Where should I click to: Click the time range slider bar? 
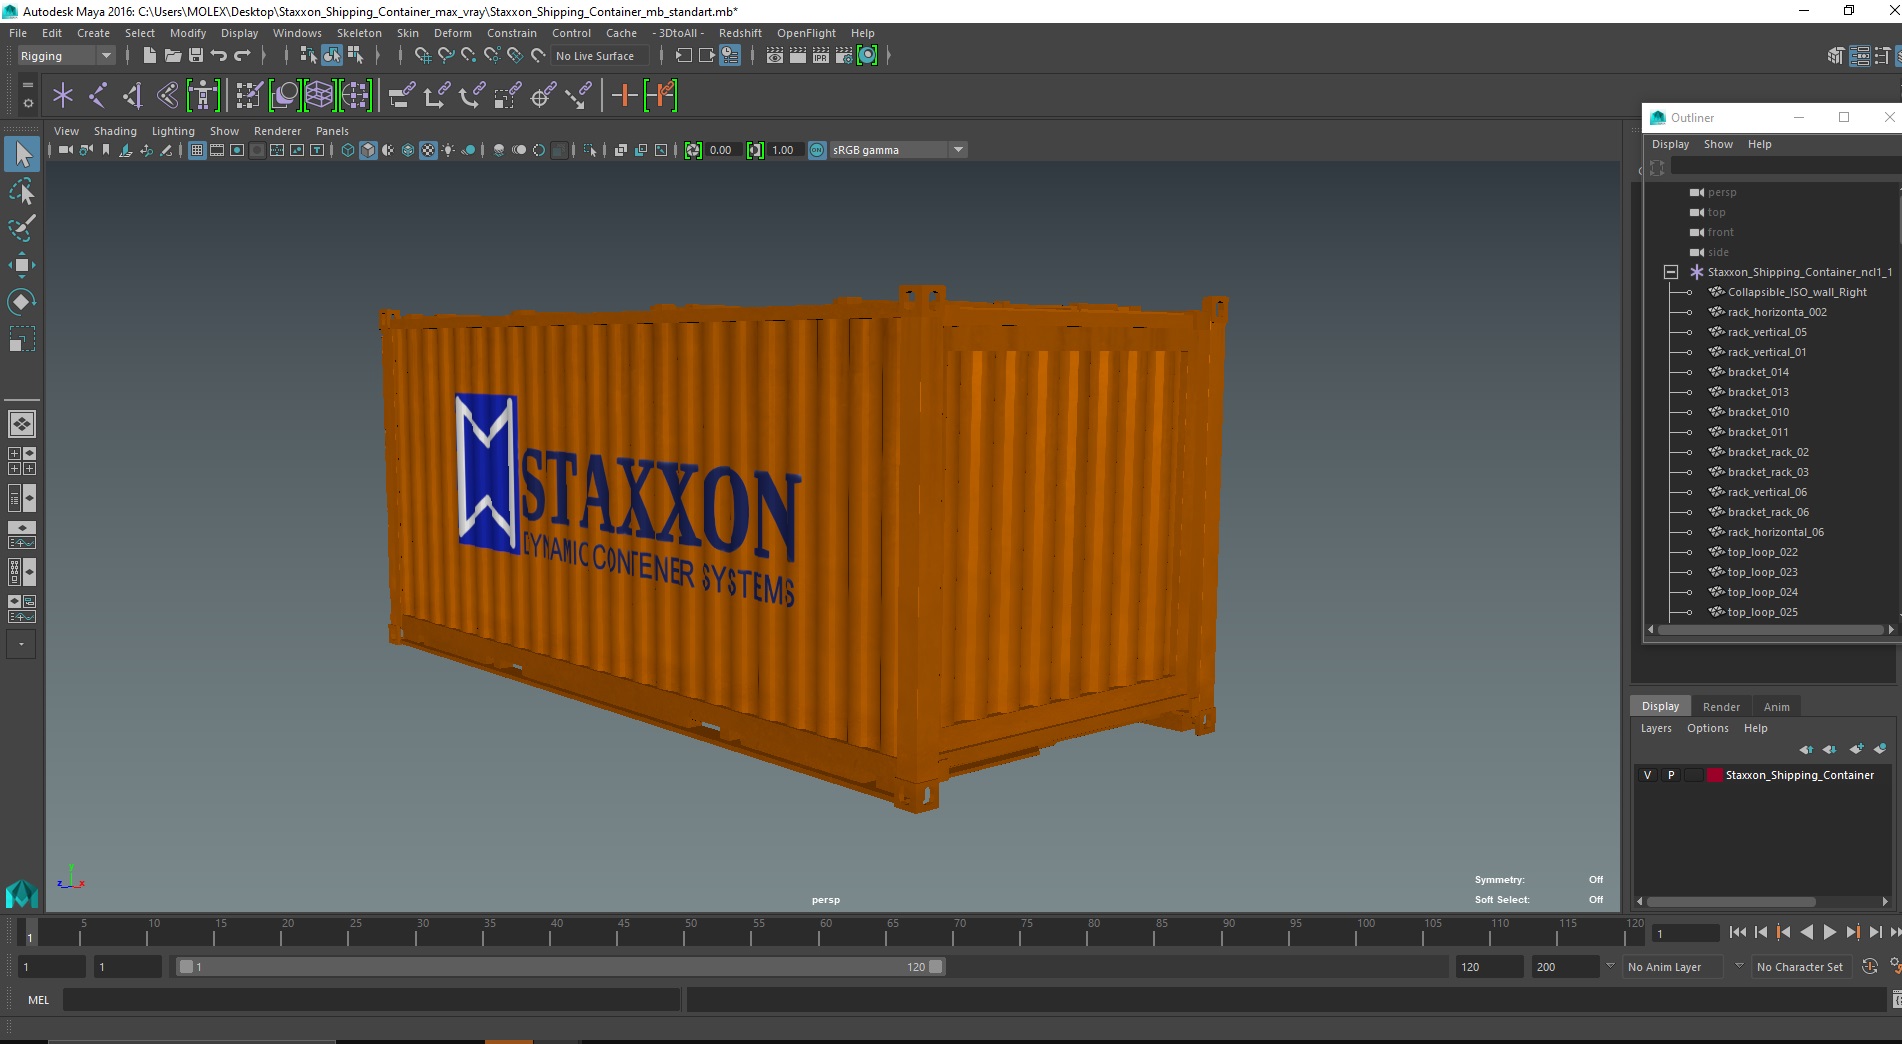560,967
